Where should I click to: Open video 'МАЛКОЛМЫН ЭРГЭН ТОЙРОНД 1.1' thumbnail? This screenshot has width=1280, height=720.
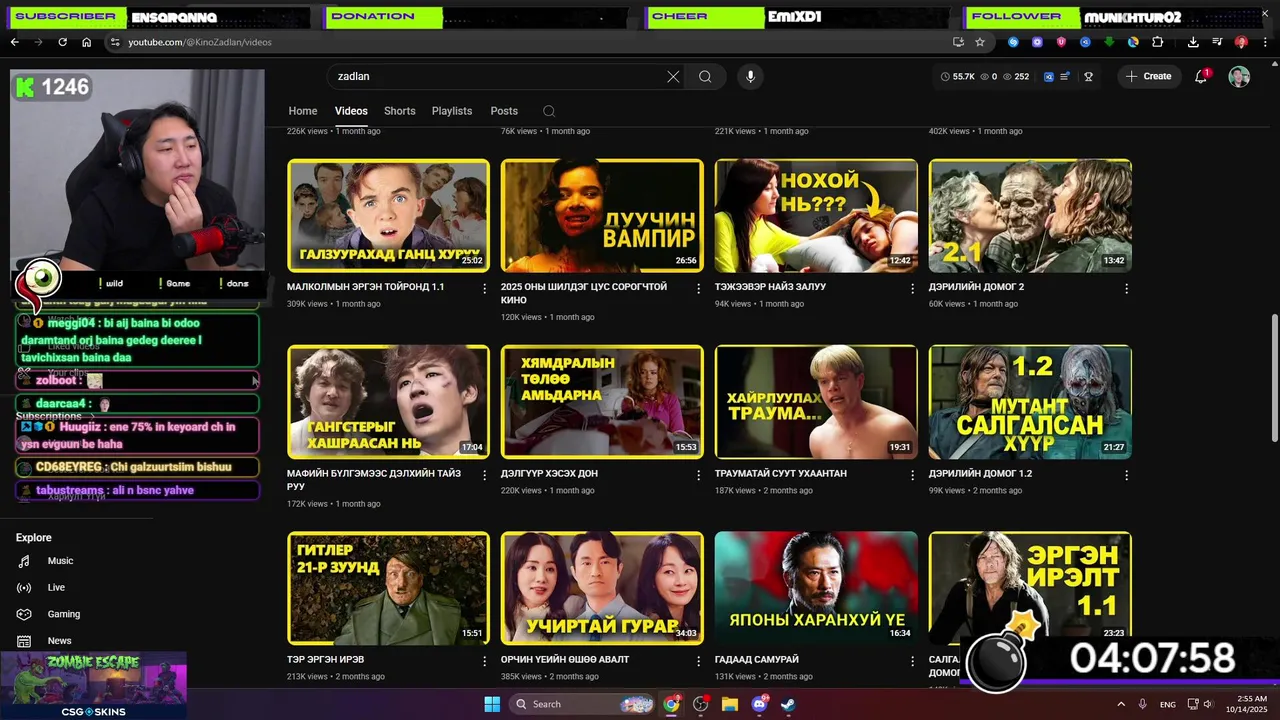click(389, 215)
